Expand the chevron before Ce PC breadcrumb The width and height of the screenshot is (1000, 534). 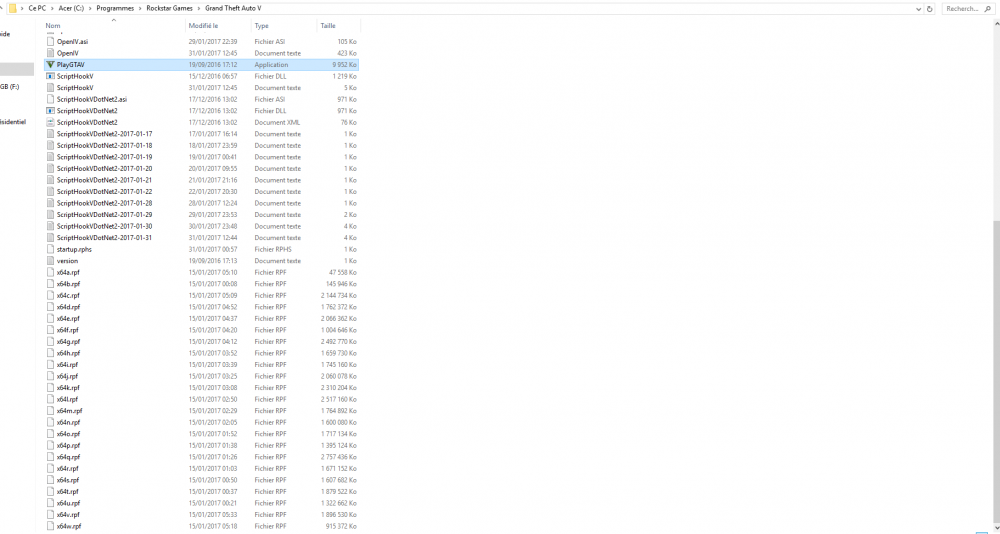pos(22,8)
